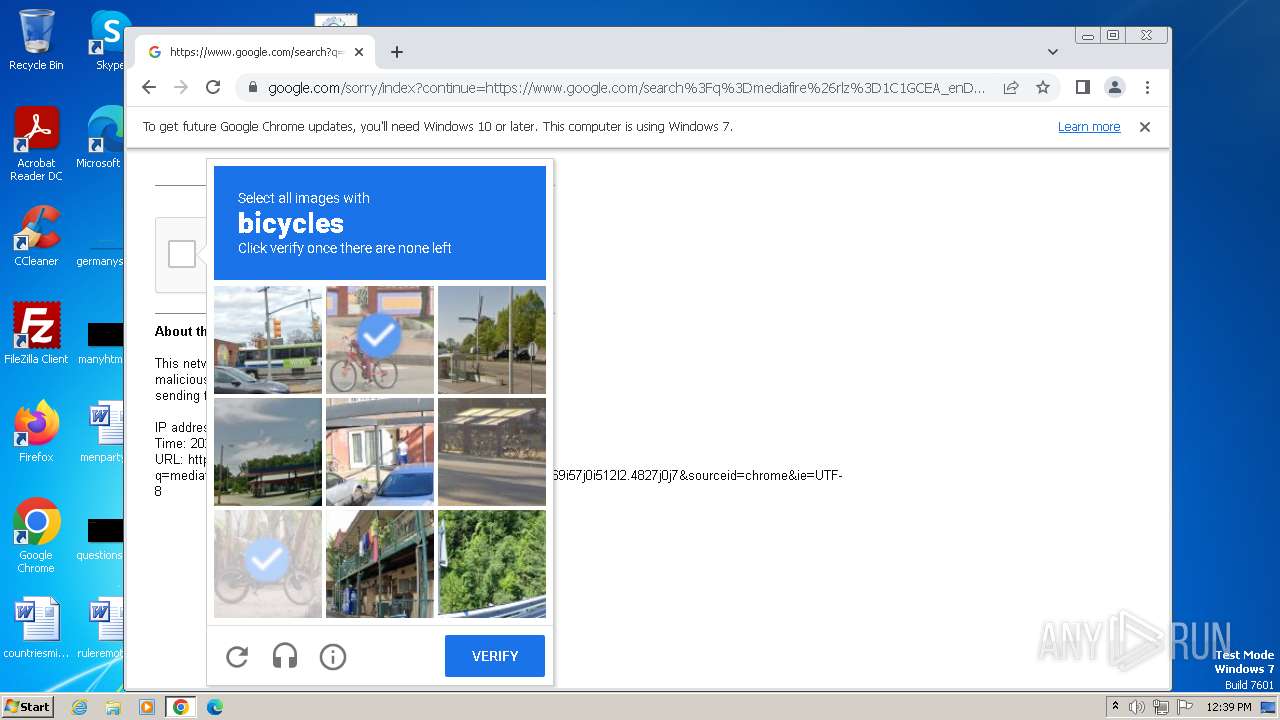Reload the page in Chrome
Viewport: 1280px width, 720px height.
(213, 87)
